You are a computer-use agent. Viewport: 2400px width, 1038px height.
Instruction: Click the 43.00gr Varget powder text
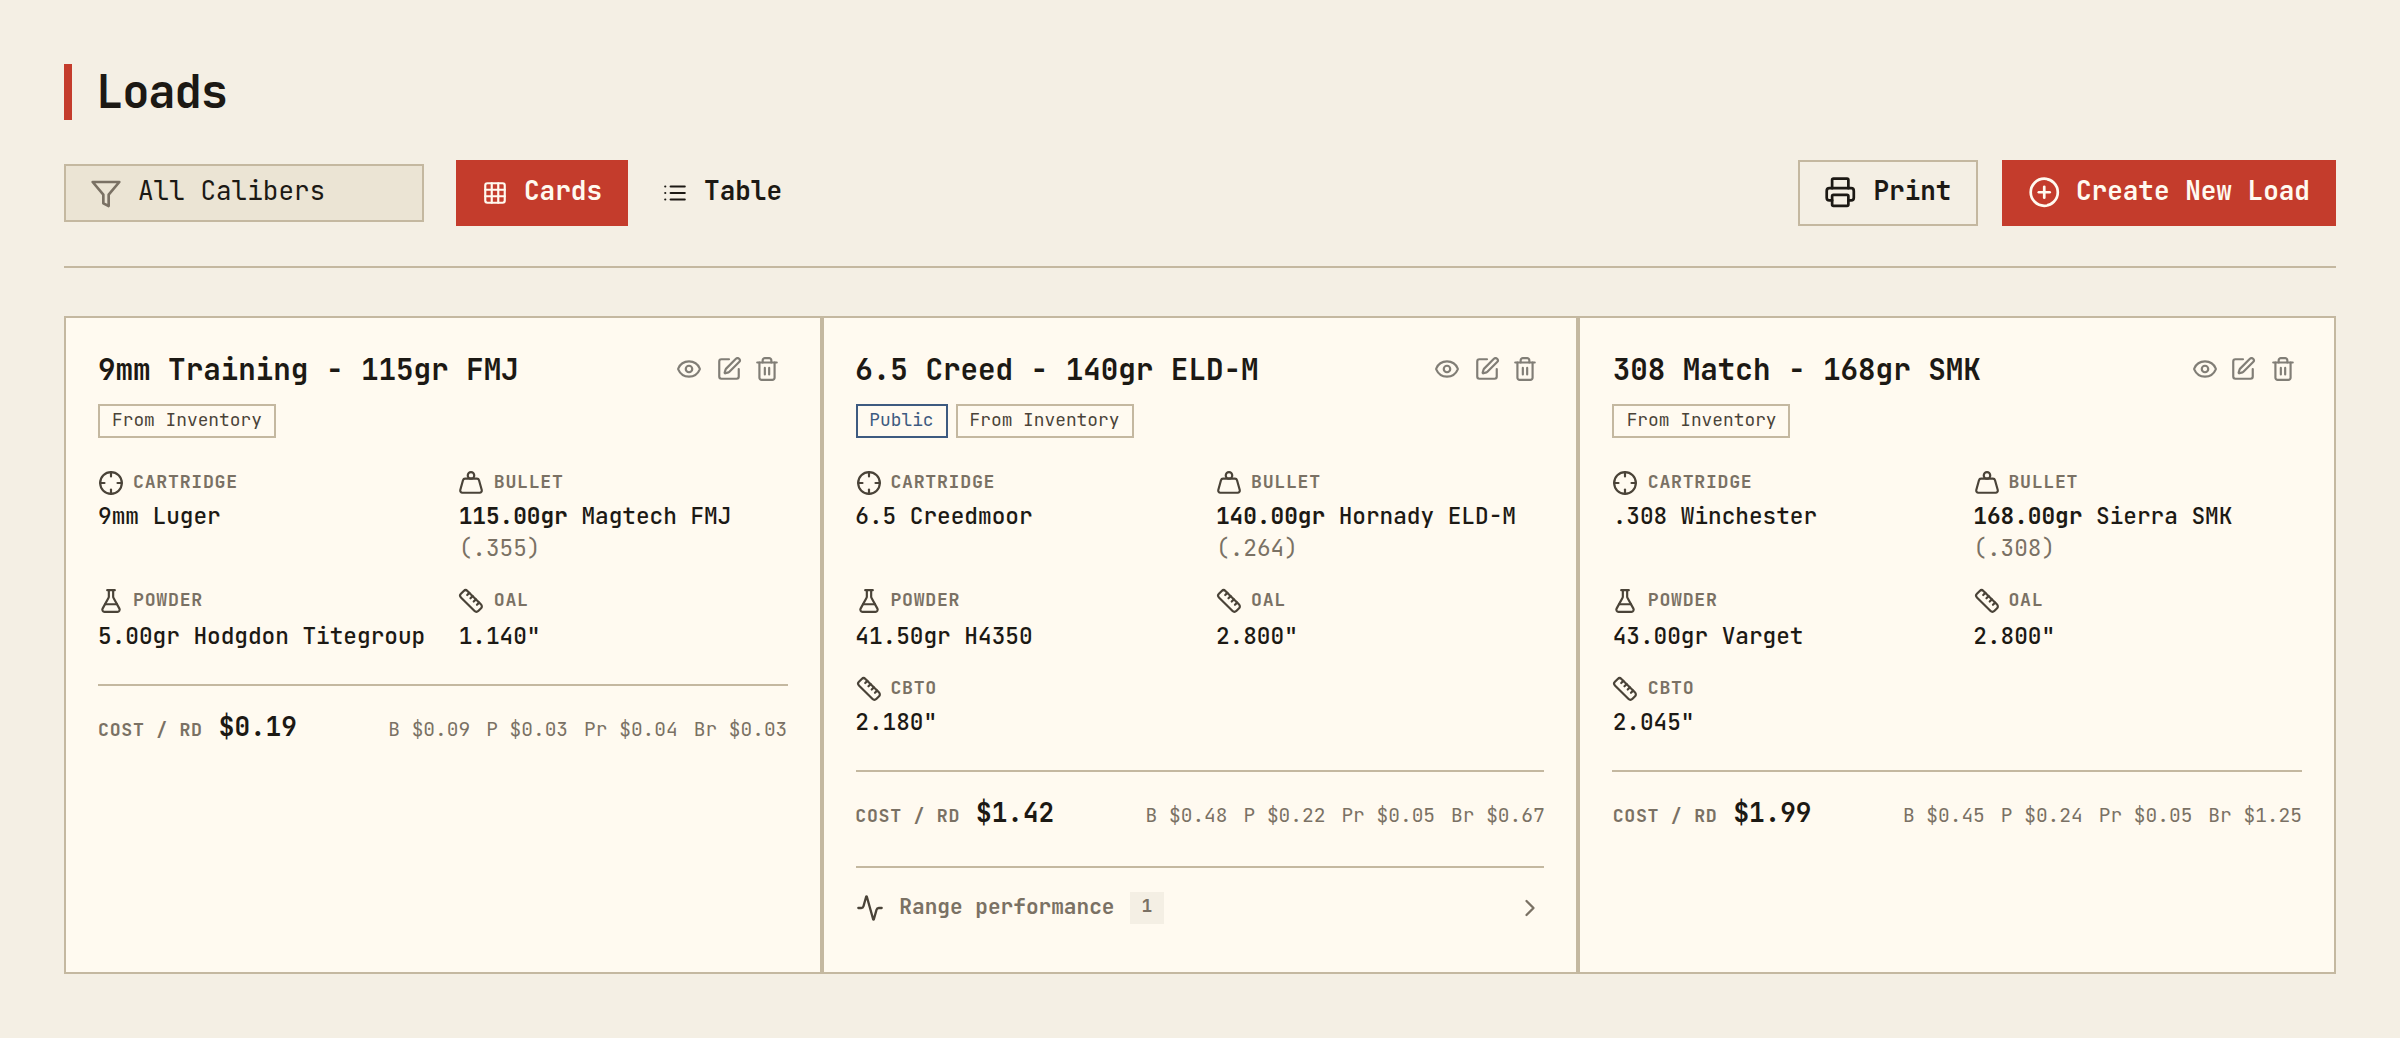(1708, 637)
